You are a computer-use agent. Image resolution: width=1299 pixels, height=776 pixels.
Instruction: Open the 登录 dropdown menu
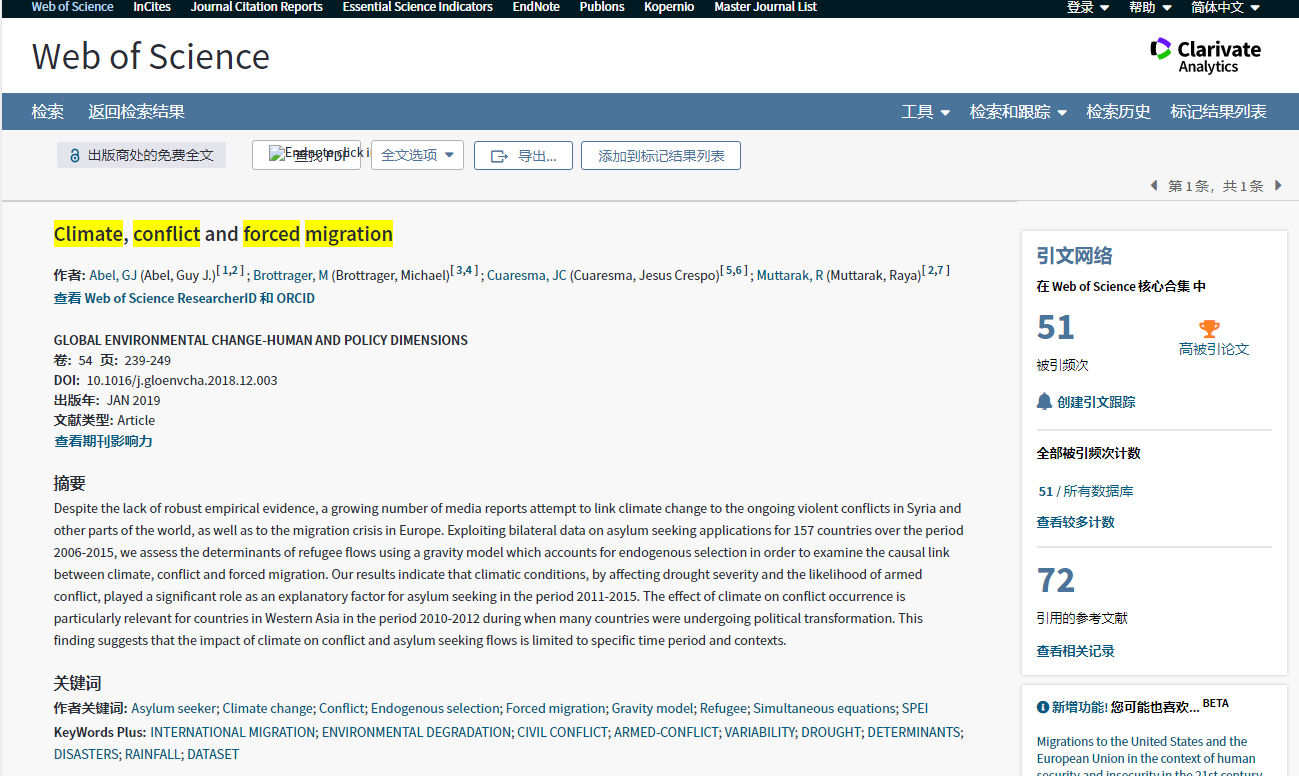coord(1088,7)
